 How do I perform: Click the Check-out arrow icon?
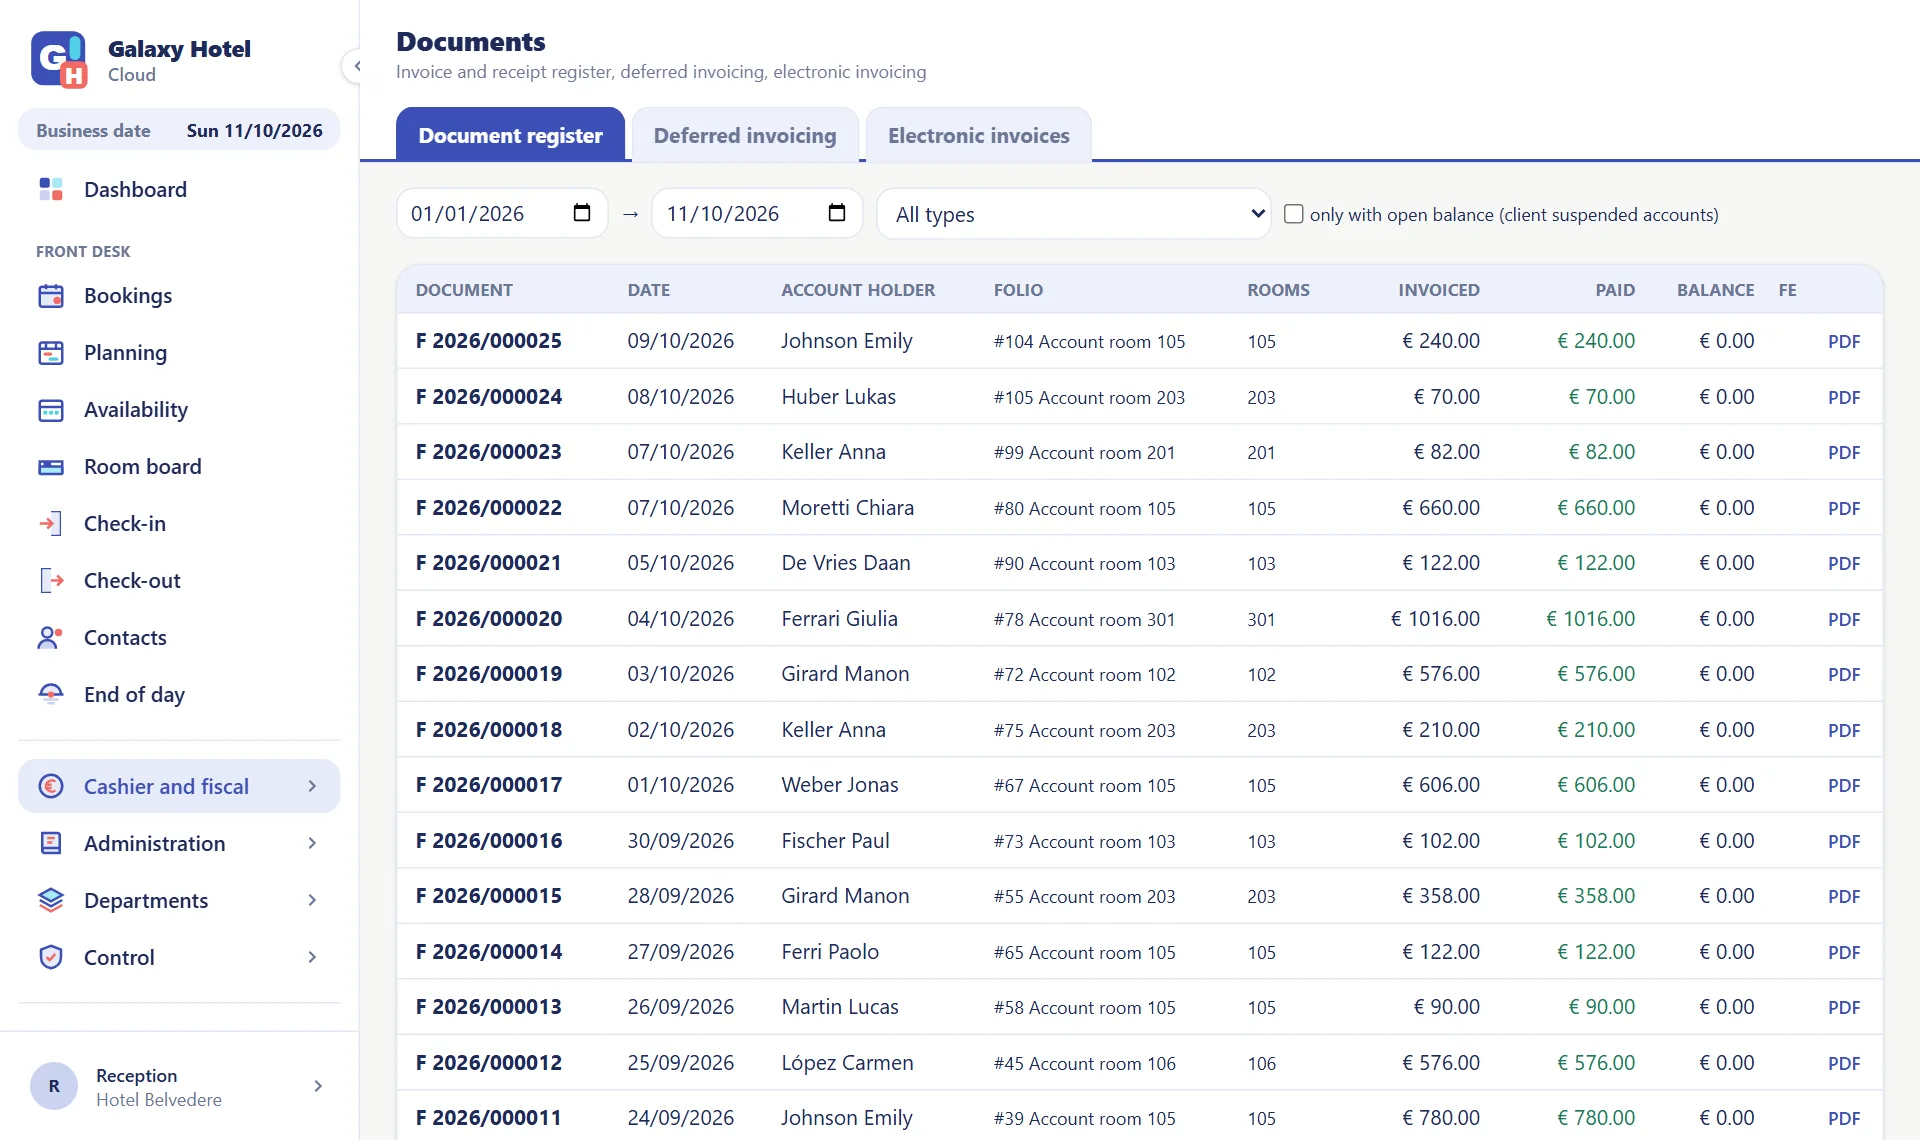(51, 581)
